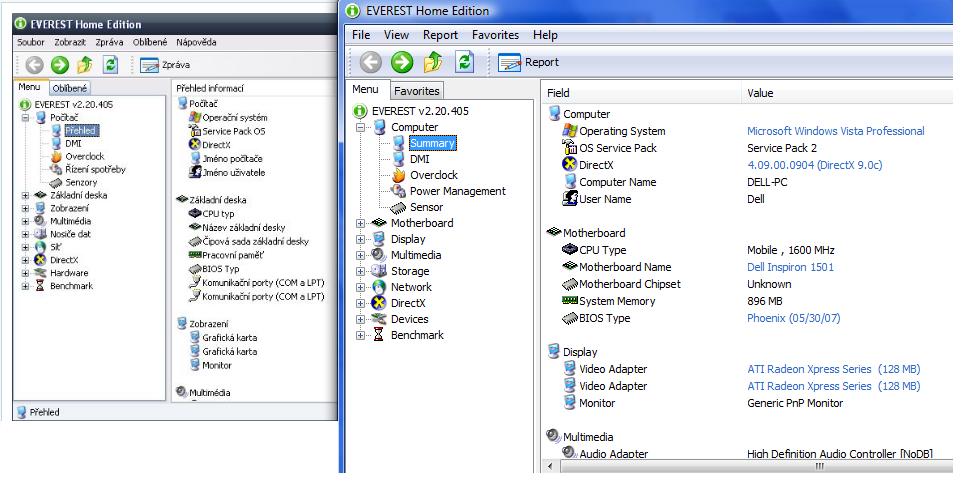Open the Help menu
Screen dimensions: 972x490
[x=545, y=35]
